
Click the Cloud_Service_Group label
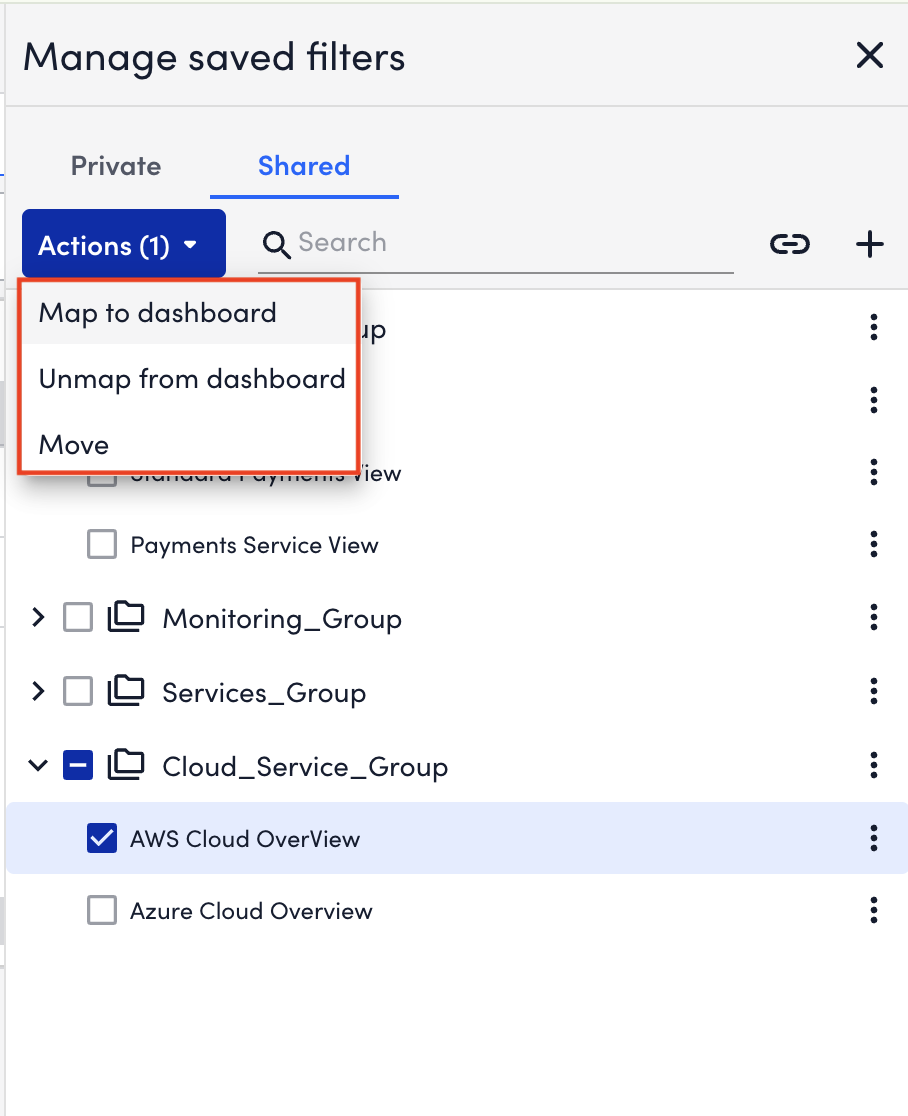pyautogui.click(x=305, y=767)
